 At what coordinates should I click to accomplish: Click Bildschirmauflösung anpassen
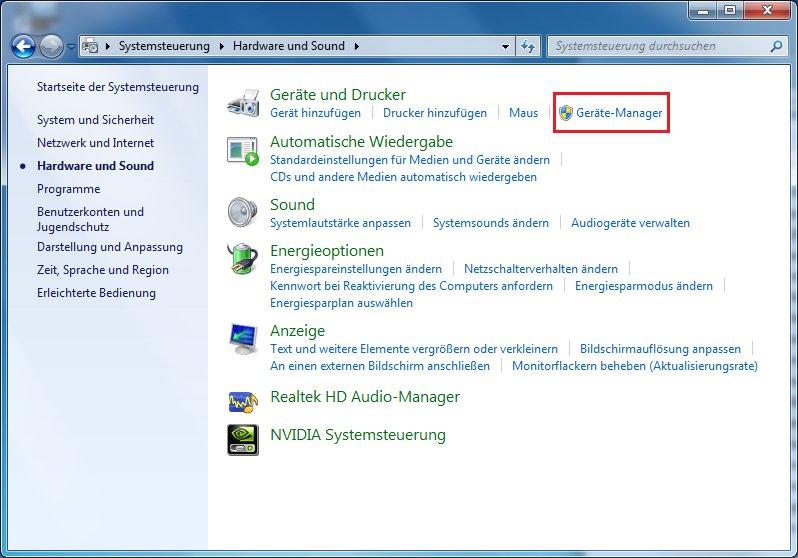660,349
